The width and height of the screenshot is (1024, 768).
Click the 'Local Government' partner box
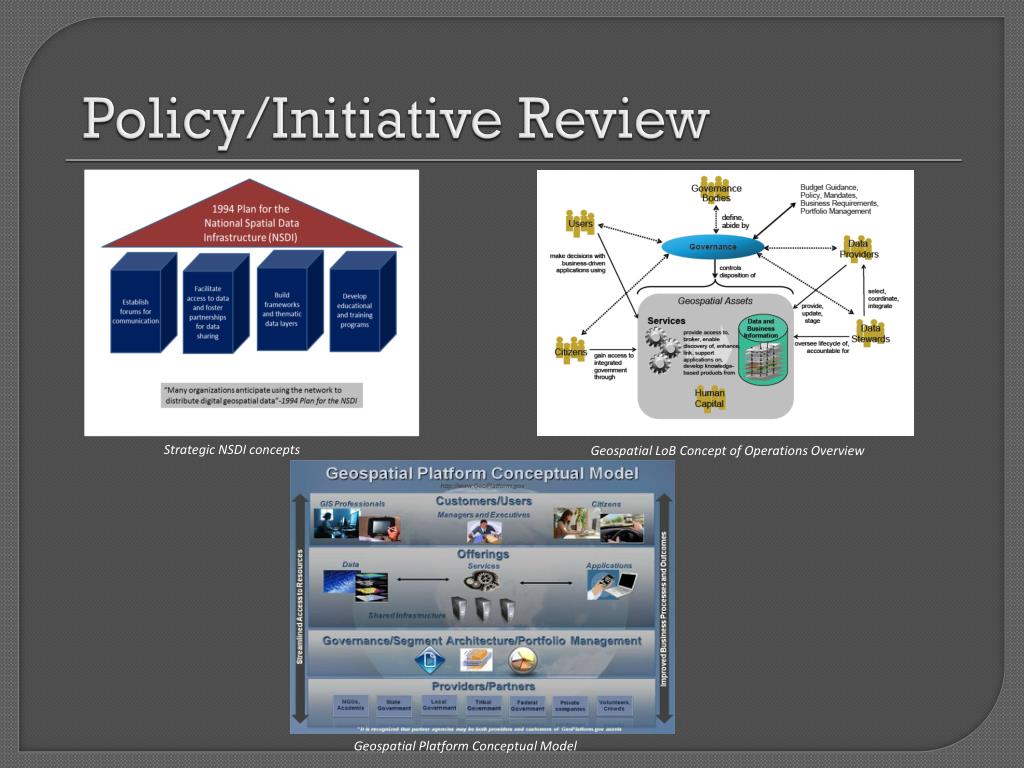tap(439, 705)
